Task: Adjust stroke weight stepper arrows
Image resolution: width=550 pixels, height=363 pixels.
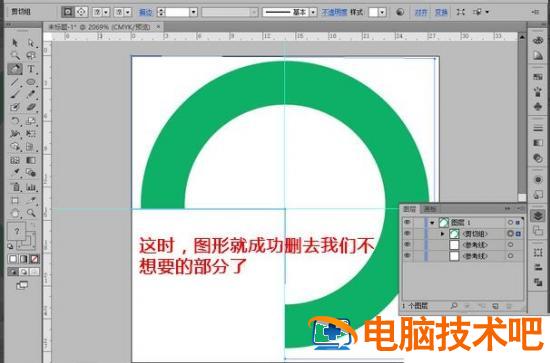Action: click(161, 12)
